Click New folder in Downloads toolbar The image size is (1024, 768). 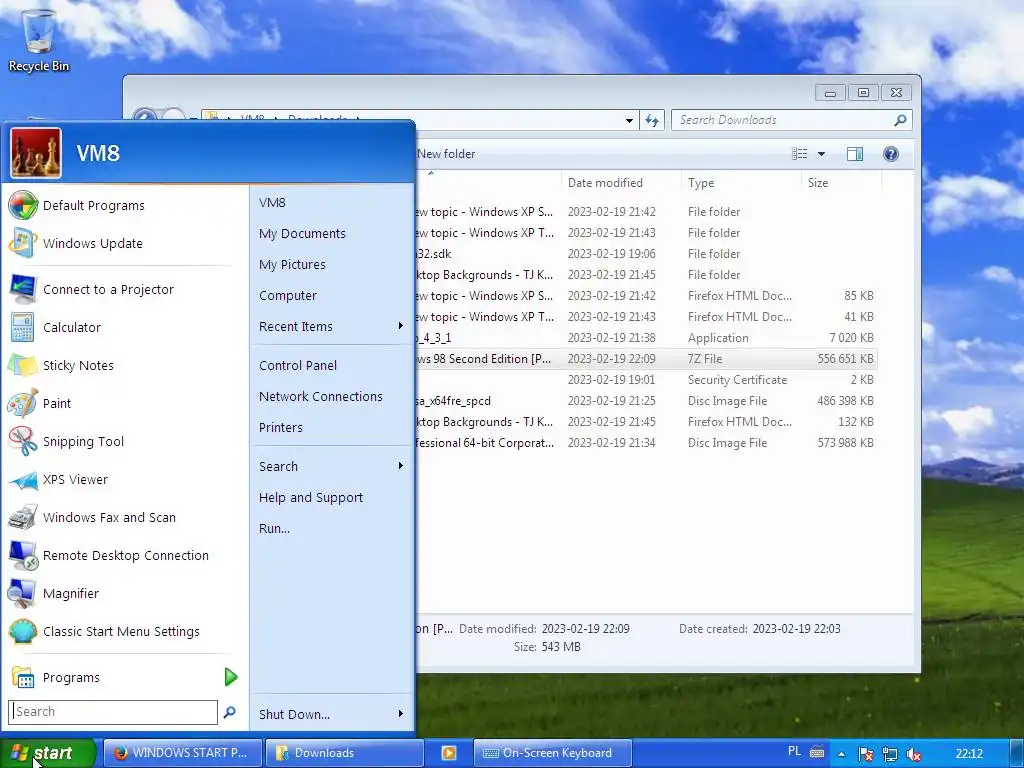(446, 154)
